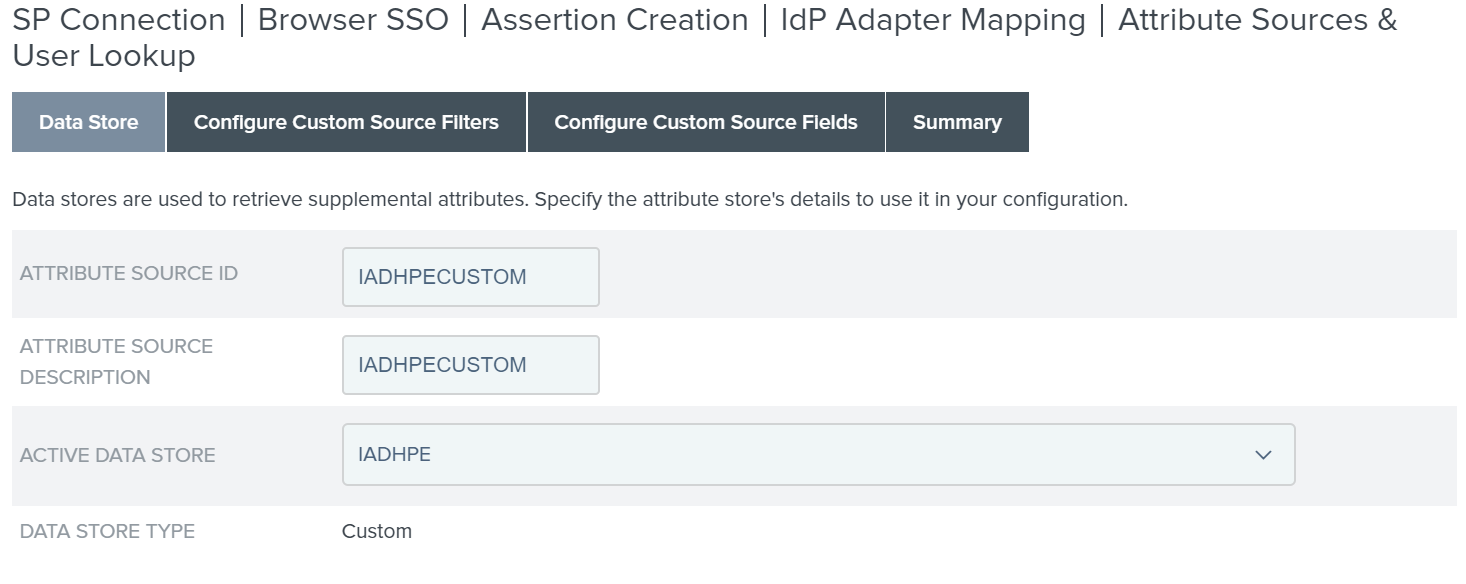Viewport: 1466px width, 584px height.
Task: Click the ATTRIBUTE SOURCE DESCRIPTION label
Action: tap(116, 361)
